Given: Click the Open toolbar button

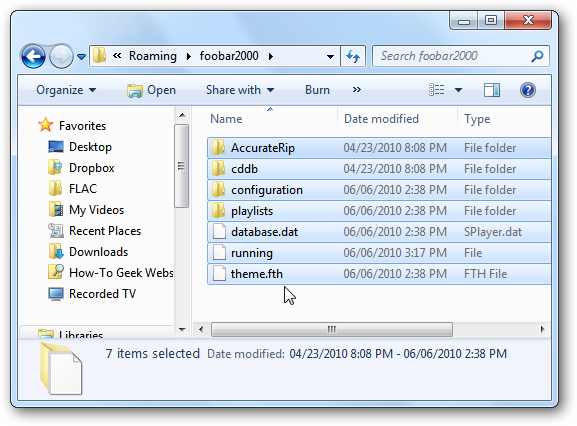Looking at the screenshot, I should [x=151, y=90].
